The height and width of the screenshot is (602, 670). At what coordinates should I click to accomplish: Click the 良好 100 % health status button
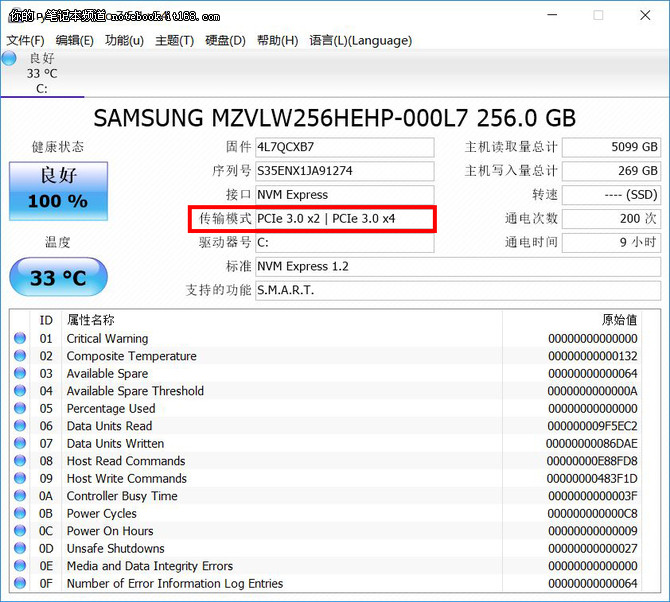click(59, 191)
